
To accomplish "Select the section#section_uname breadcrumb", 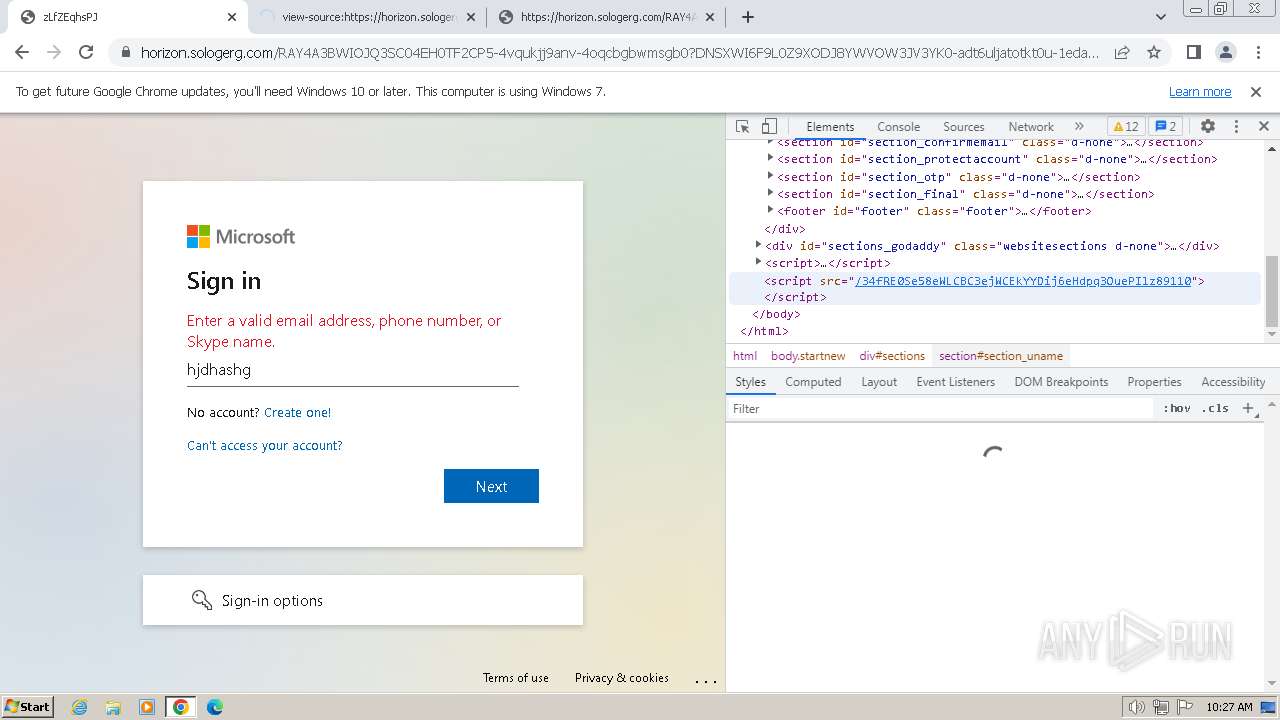I will [x=1001, y=356].
